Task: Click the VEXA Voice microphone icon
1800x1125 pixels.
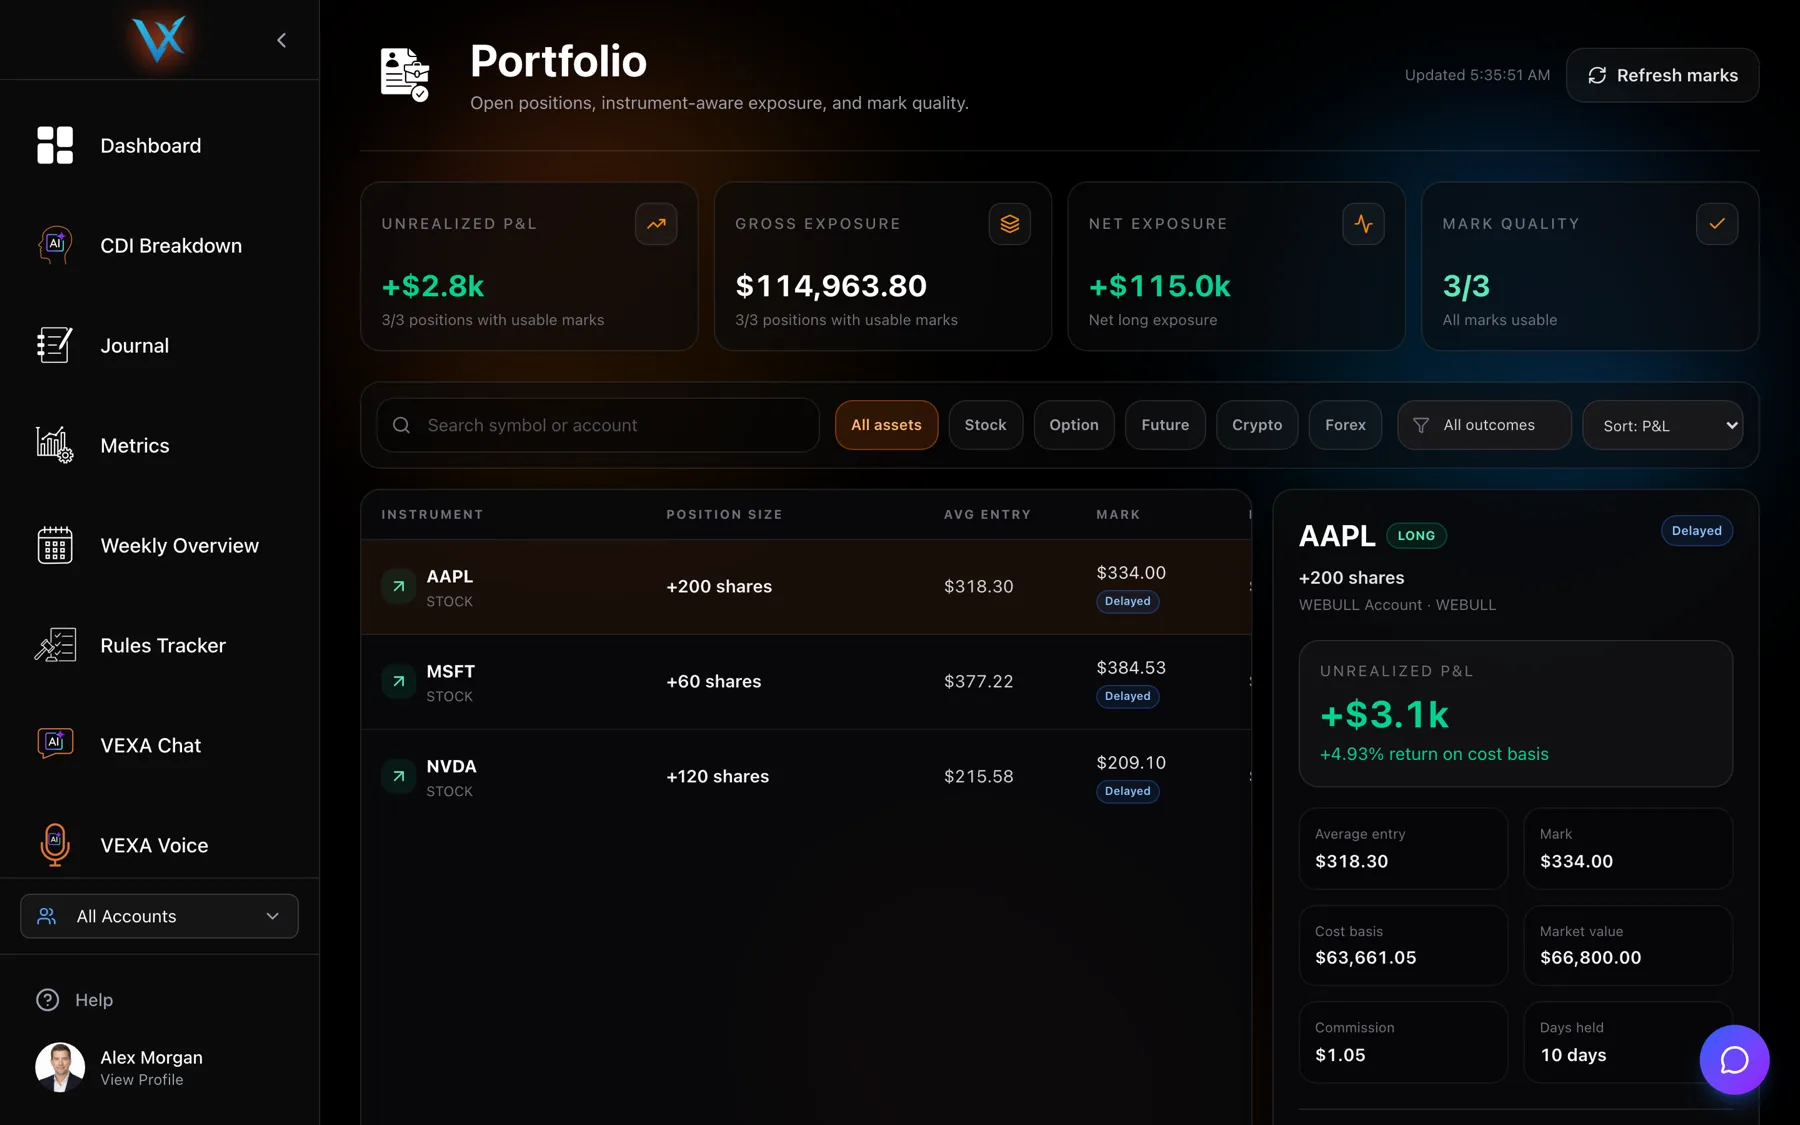Action: click(x=55, y=845)
